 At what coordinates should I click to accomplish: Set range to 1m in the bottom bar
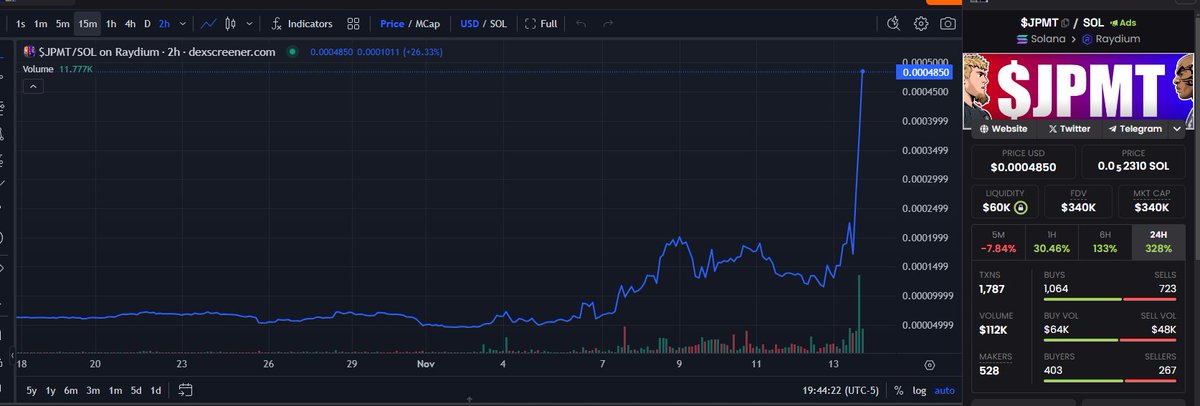coord(115,390)
